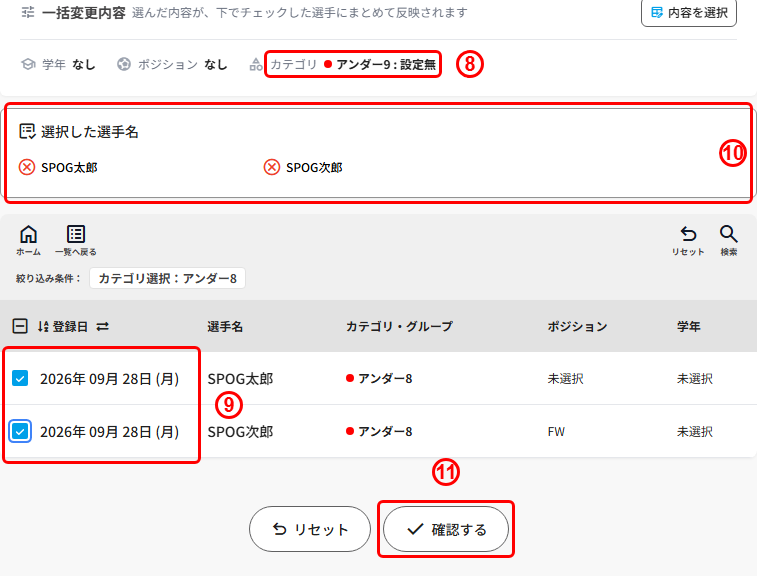Click the red dot before アンダー9:設定無

point(328,64)
